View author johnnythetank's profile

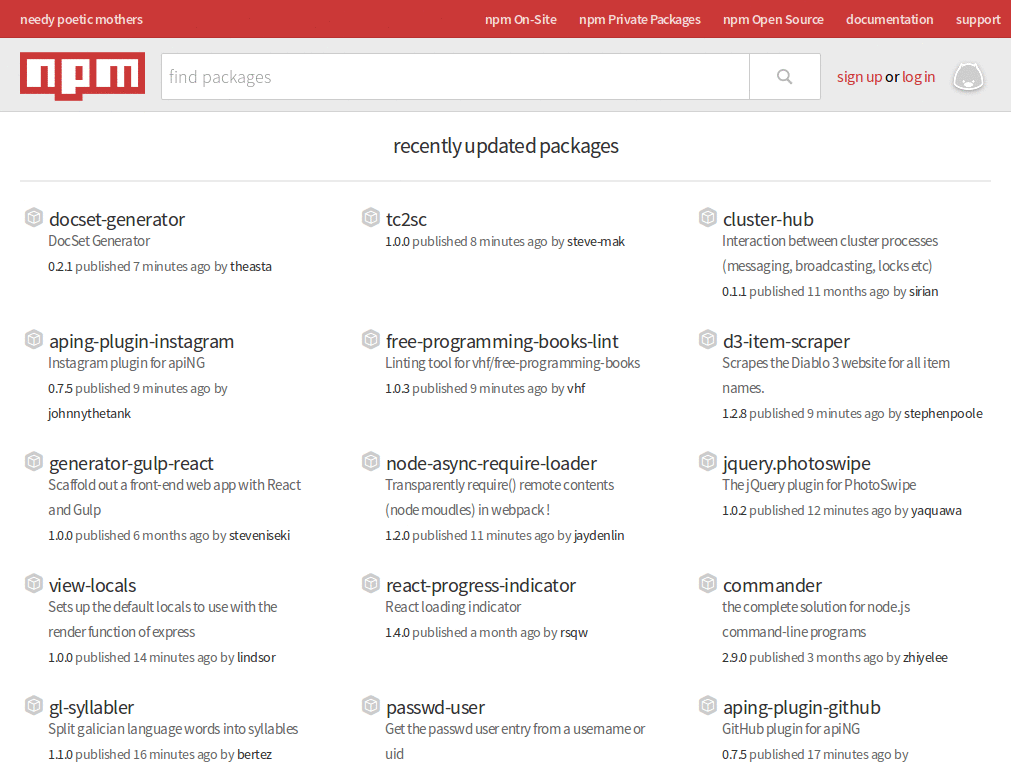(x=89, y=413)
